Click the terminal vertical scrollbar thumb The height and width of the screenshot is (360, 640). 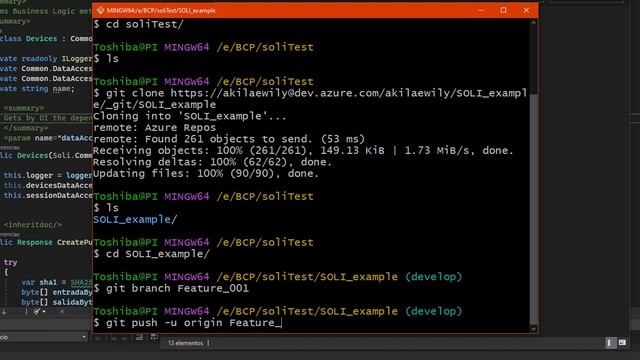533,208
